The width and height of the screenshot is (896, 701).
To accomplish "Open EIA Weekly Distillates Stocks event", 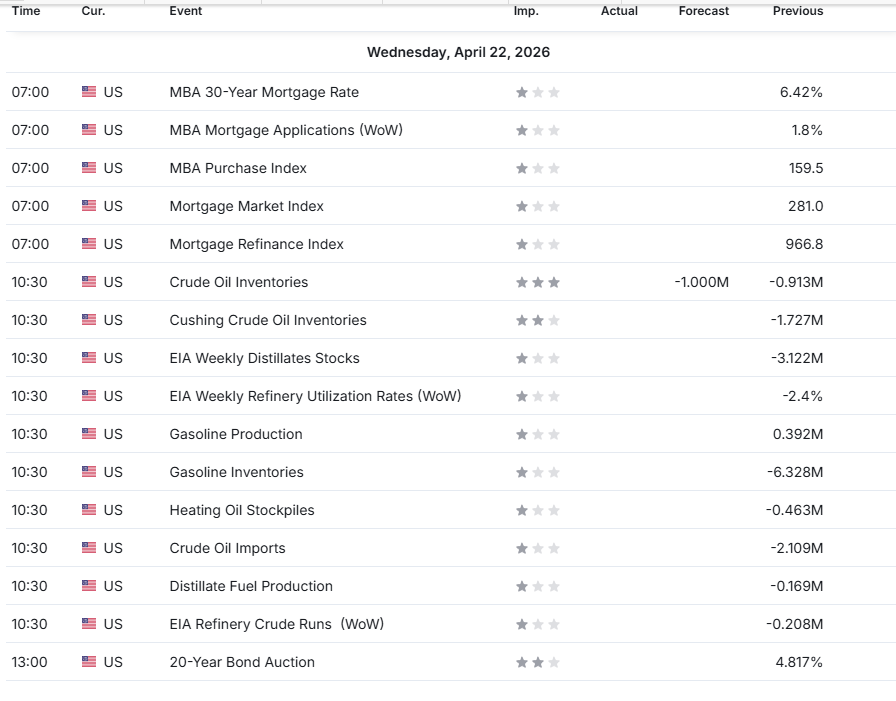I will (x=265, y=358).
